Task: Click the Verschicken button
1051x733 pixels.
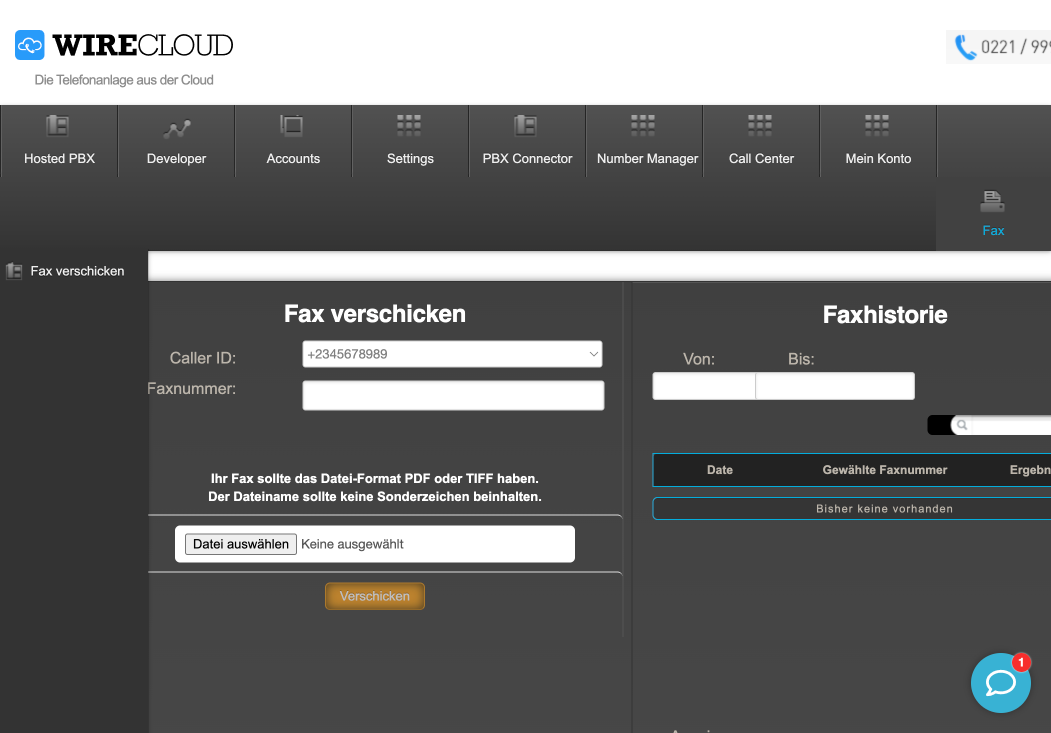Action: [374, 595]
